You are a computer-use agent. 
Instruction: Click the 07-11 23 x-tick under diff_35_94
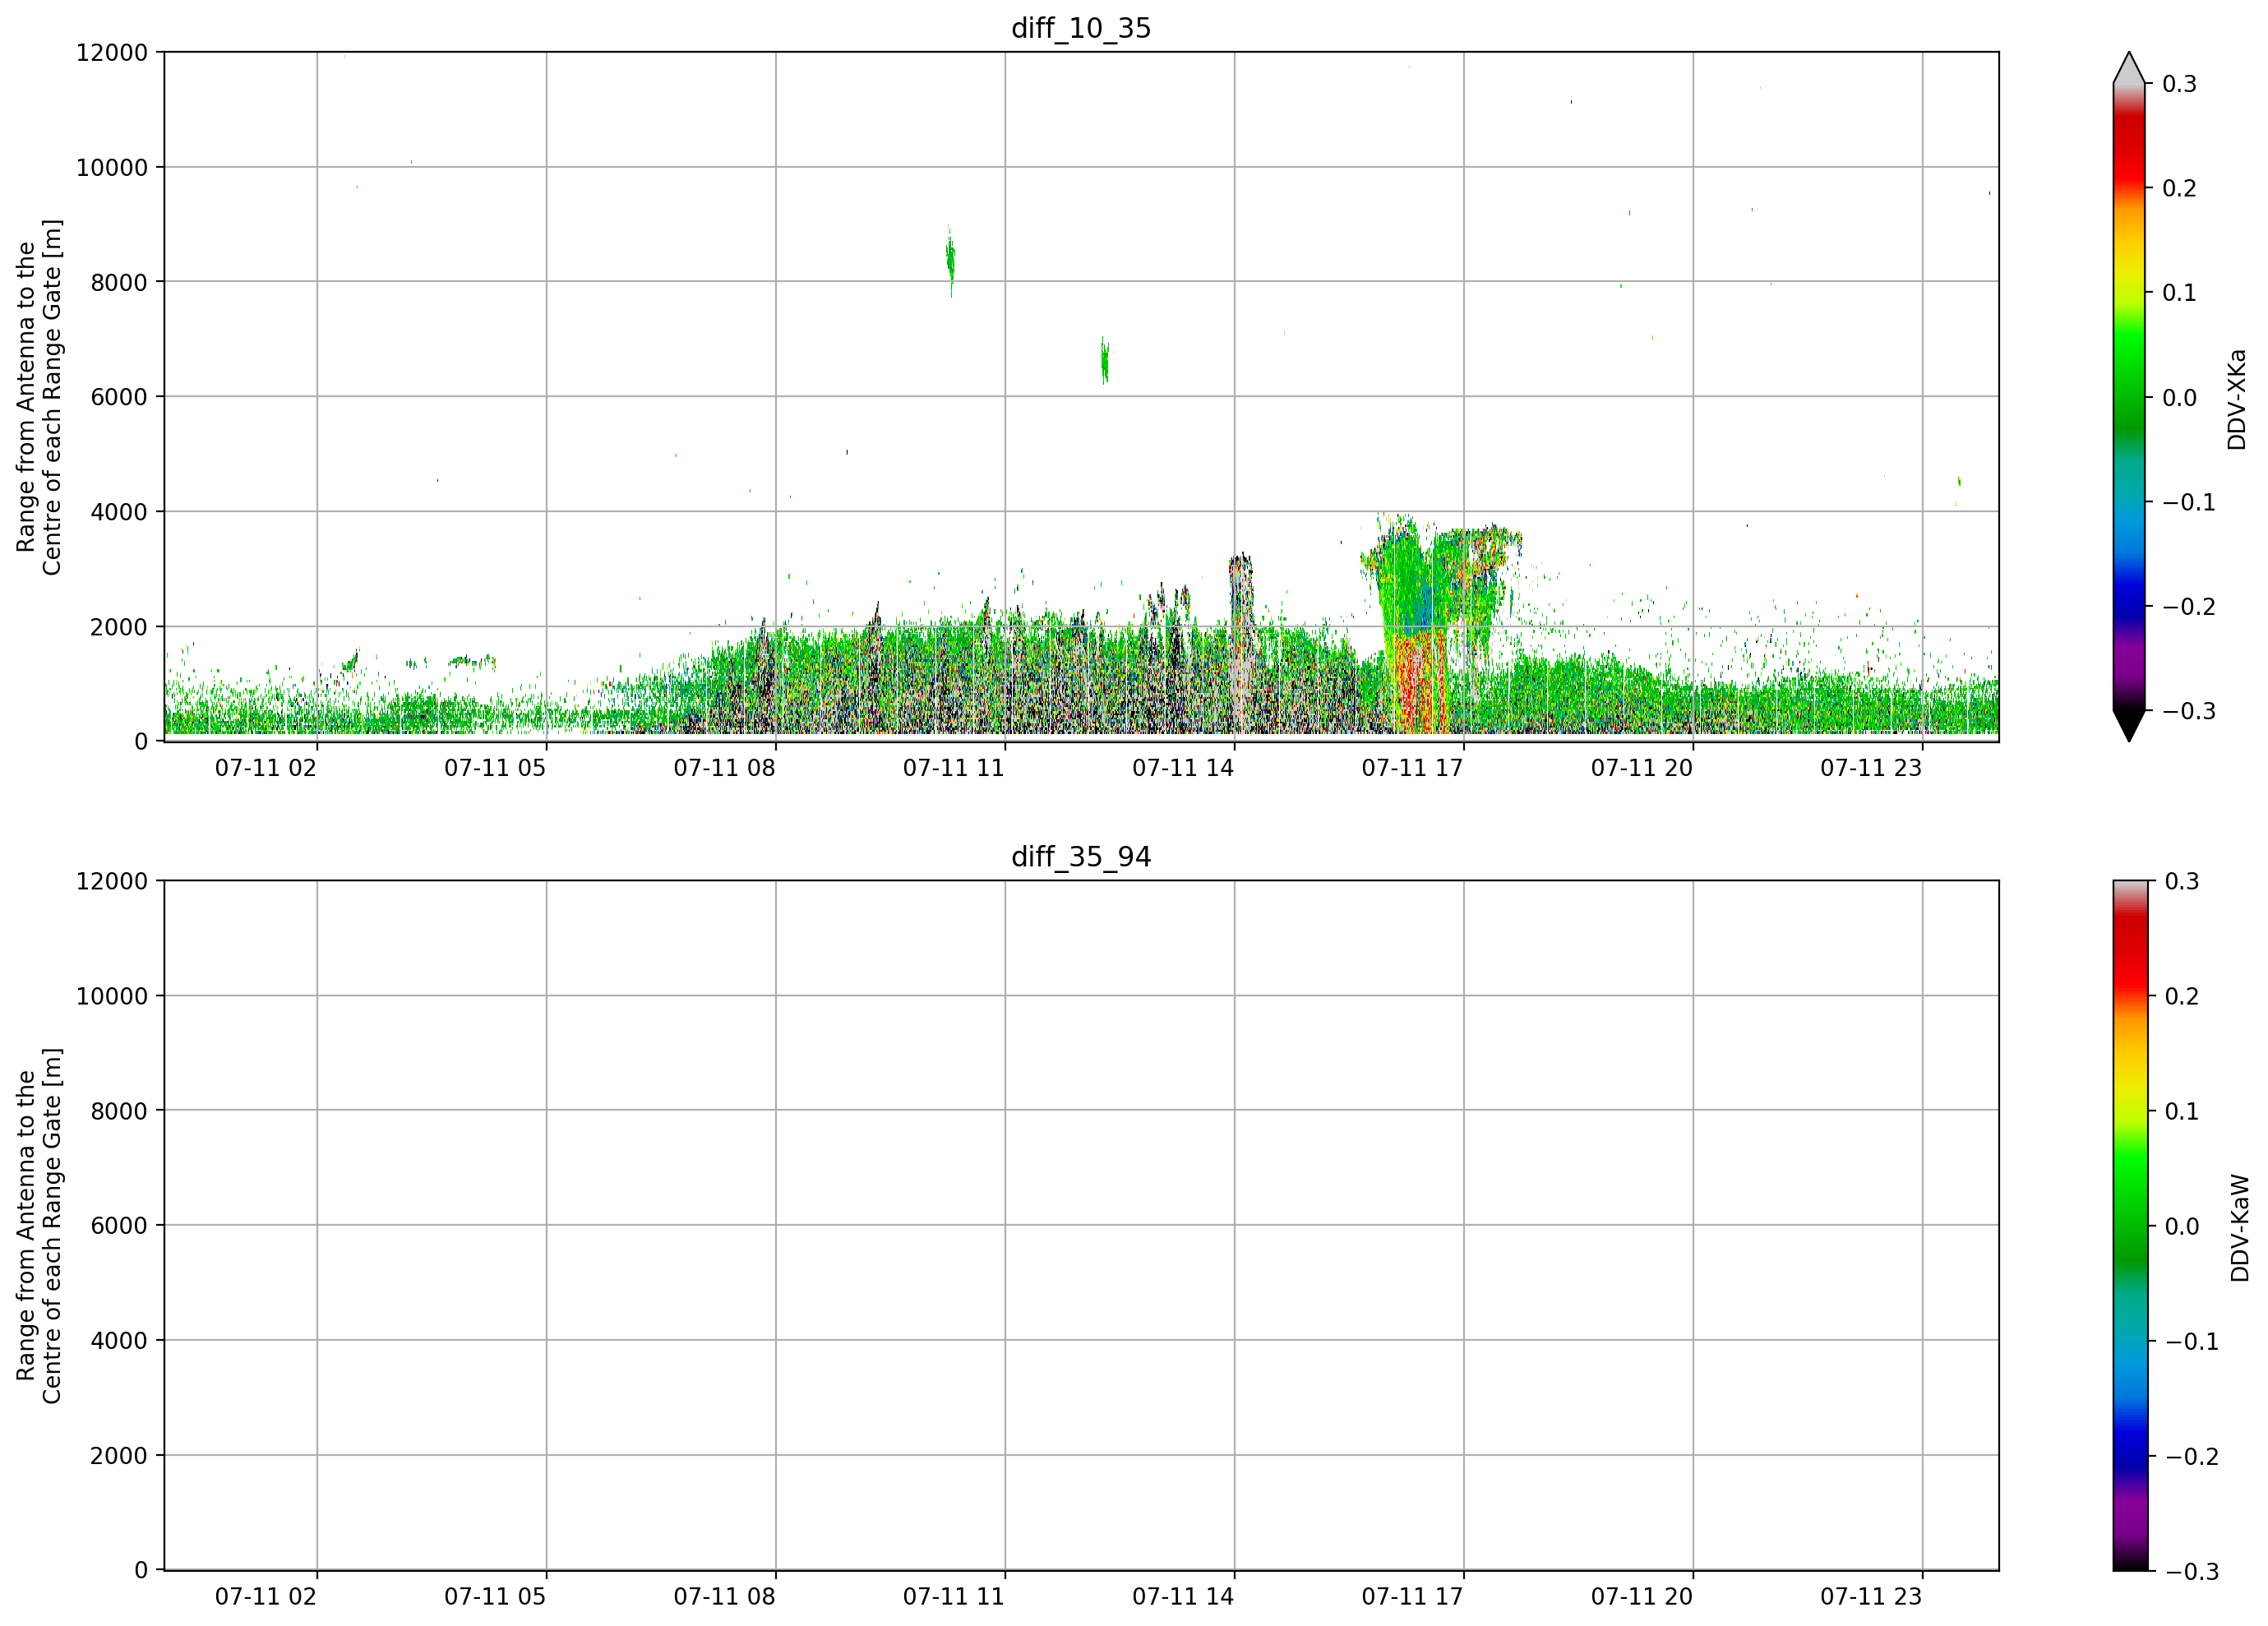pos(1871,1597)
